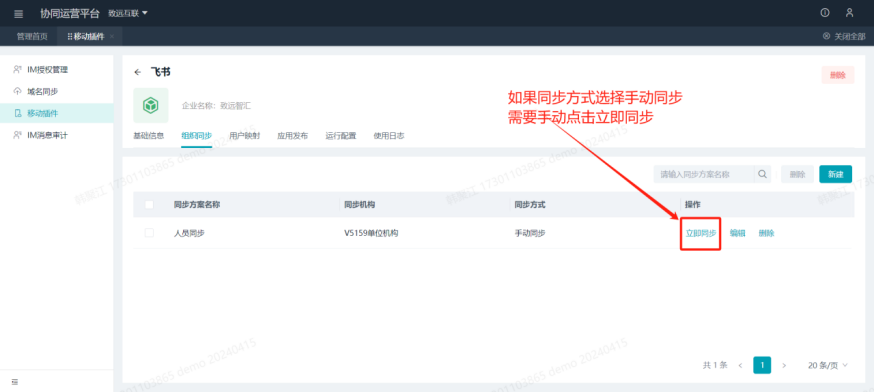Click 编辑 for the 人员同步 row
The height and width of the screenshot is (392, 874).
pyautogui.click(x=737, y=233)
